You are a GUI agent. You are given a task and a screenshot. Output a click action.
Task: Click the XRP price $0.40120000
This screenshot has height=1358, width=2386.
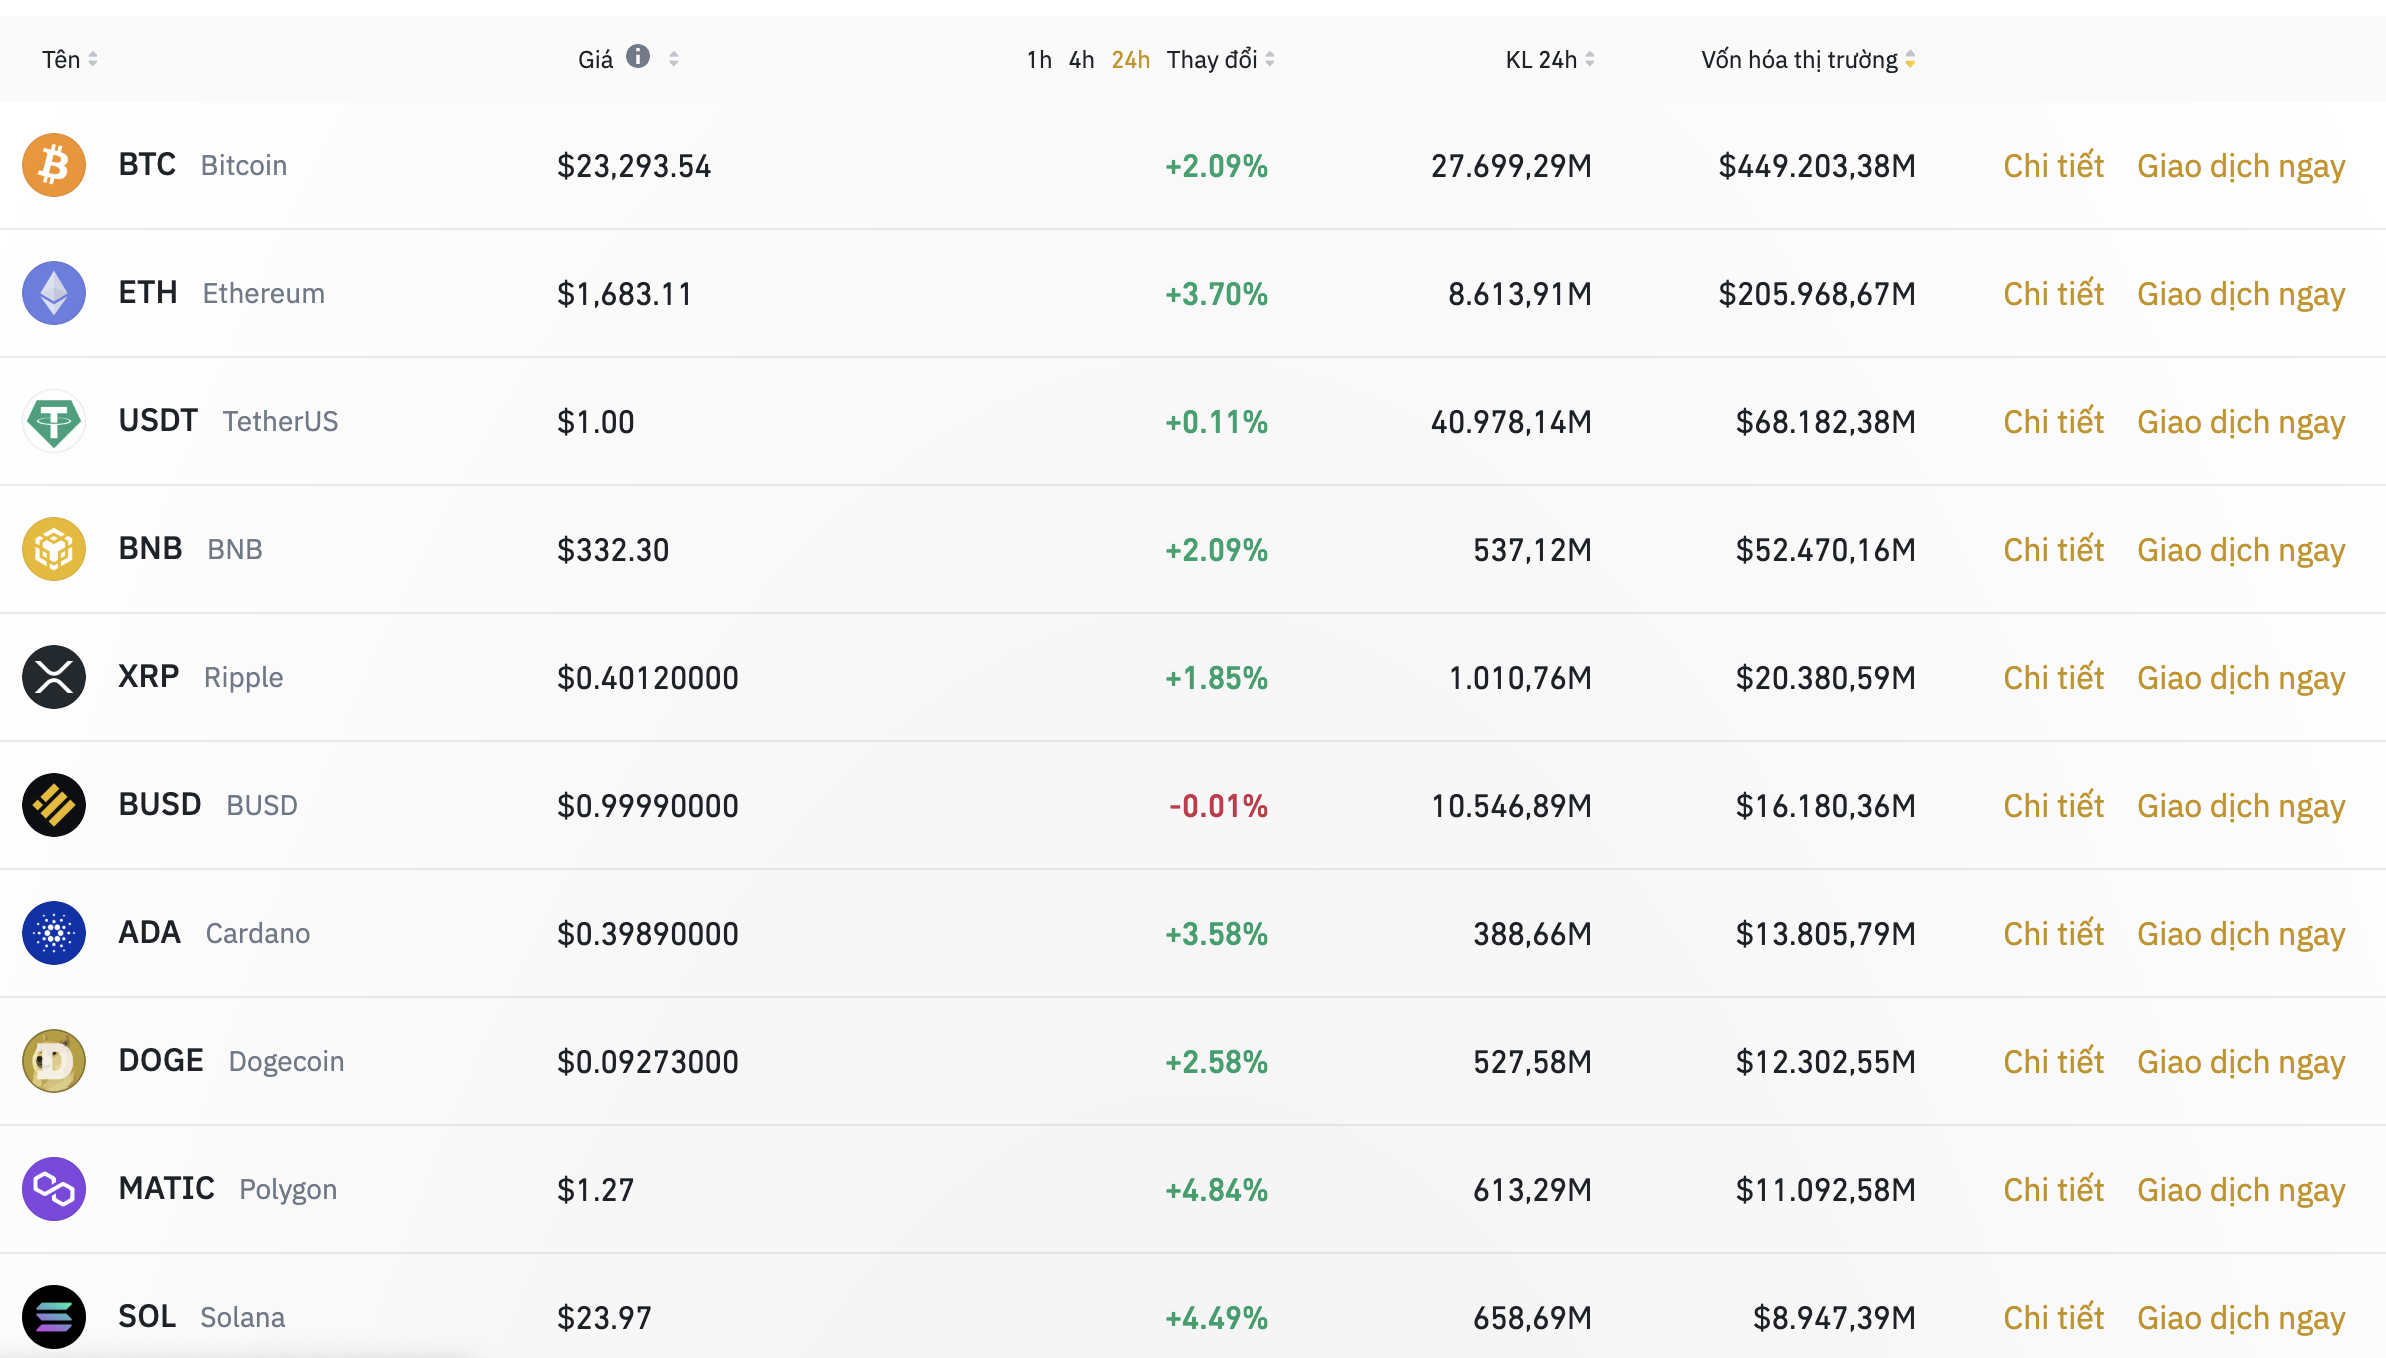click(x=648, y=678)
